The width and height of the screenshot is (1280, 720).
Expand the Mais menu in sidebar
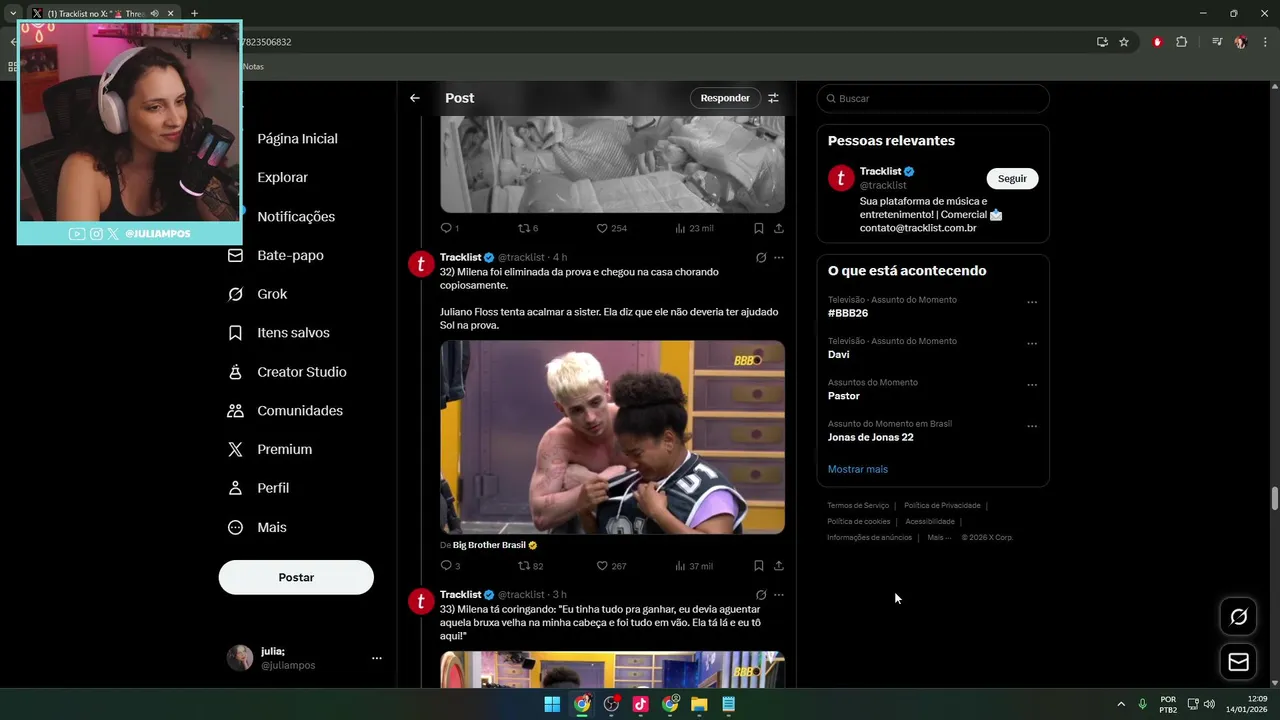pos(258,527)
